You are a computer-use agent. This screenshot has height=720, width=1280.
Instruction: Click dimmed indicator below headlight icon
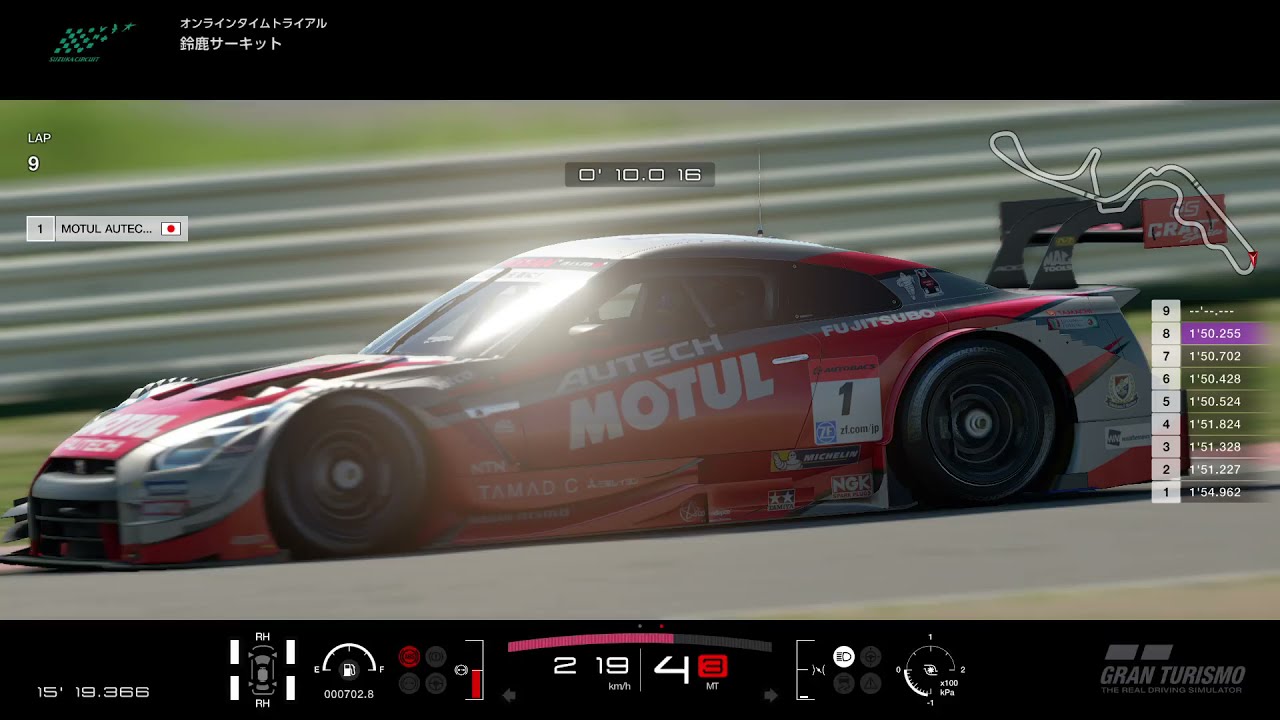843,683
